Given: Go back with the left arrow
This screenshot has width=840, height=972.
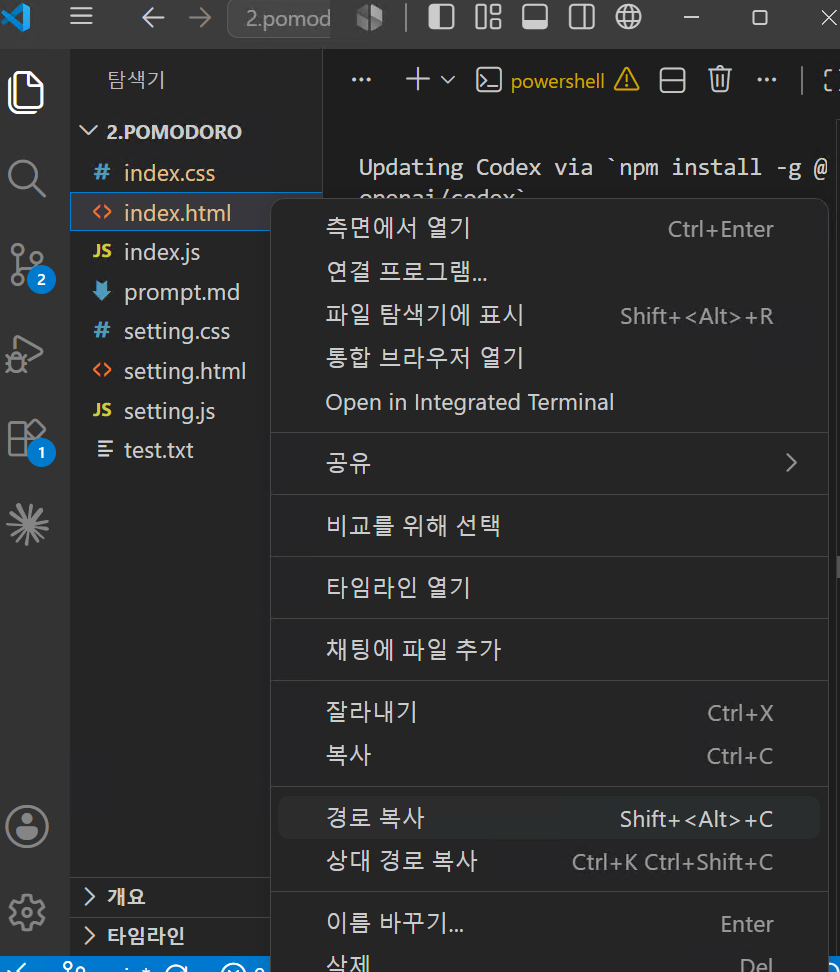Looking at the screenshot, I should (153, 17).
